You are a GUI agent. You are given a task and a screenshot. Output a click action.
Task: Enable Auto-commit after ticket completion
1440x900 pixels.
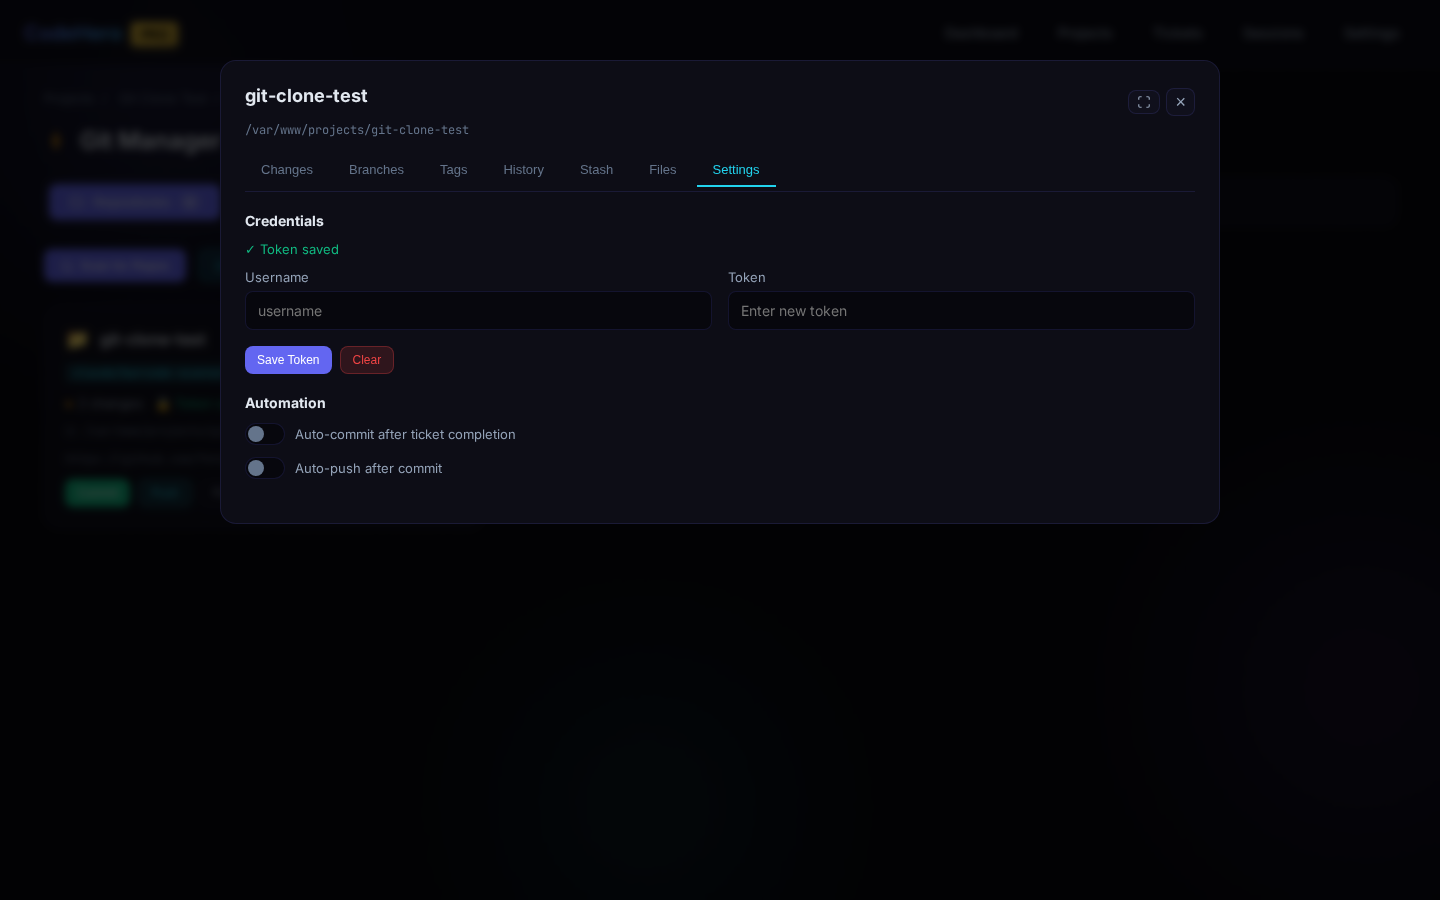[x=265, y=434]
